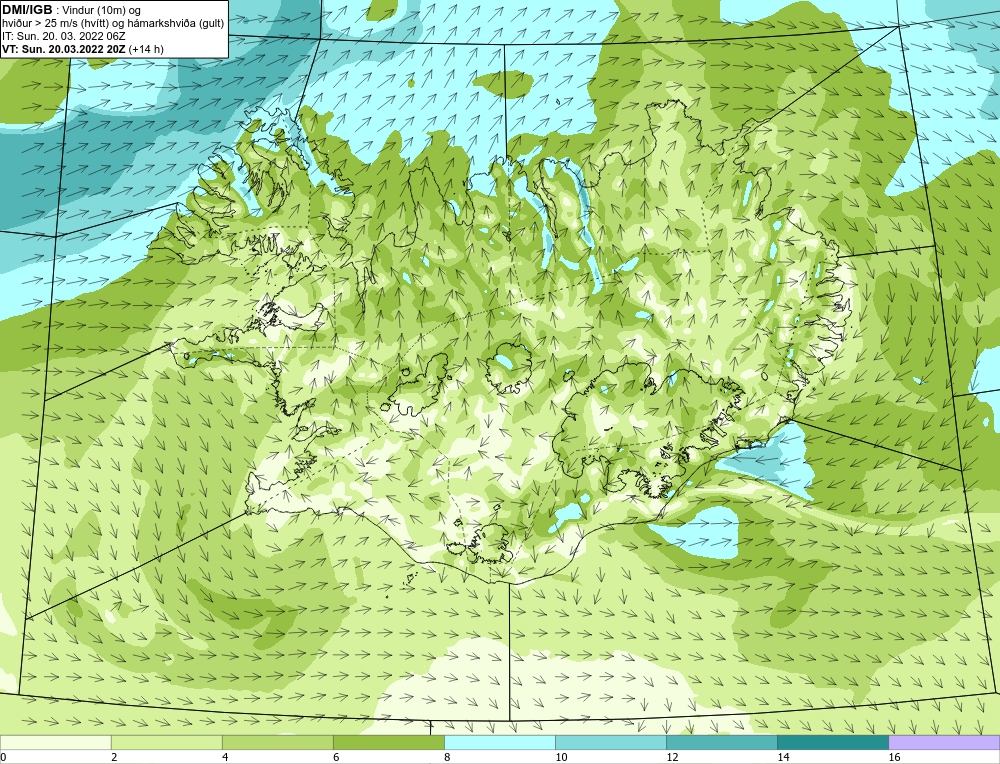Click the legend tick label '14'
Screen dimensions: 1000x764
click(783, 757)
